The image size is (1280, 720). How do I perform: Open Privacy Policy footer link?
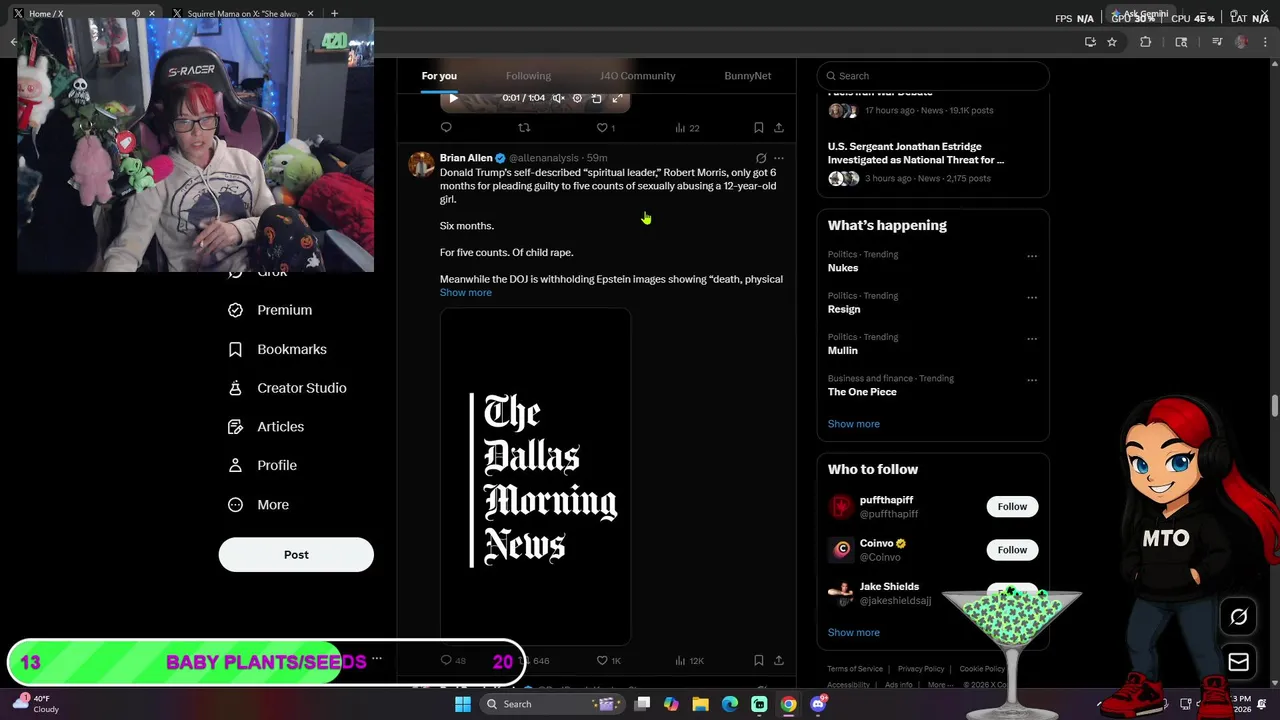click(921, 669)
